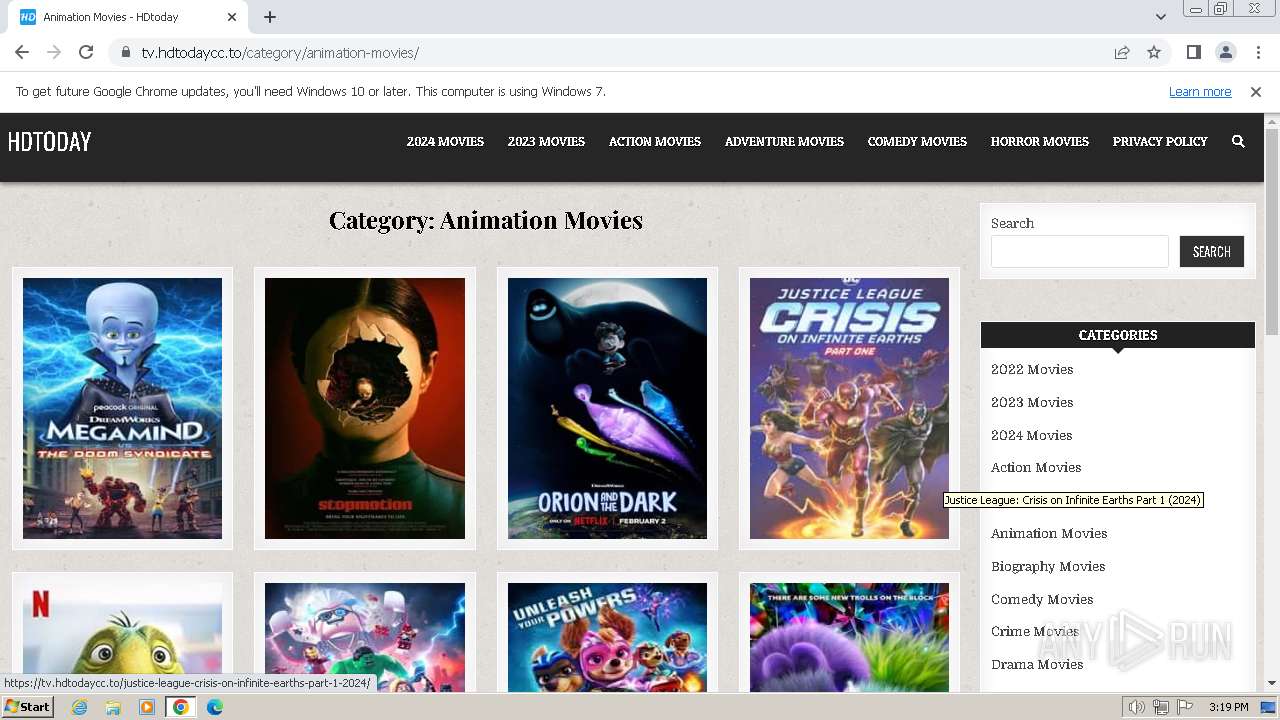
Task: Open Chrome side panel
Action: click(x=1194, y=52)
